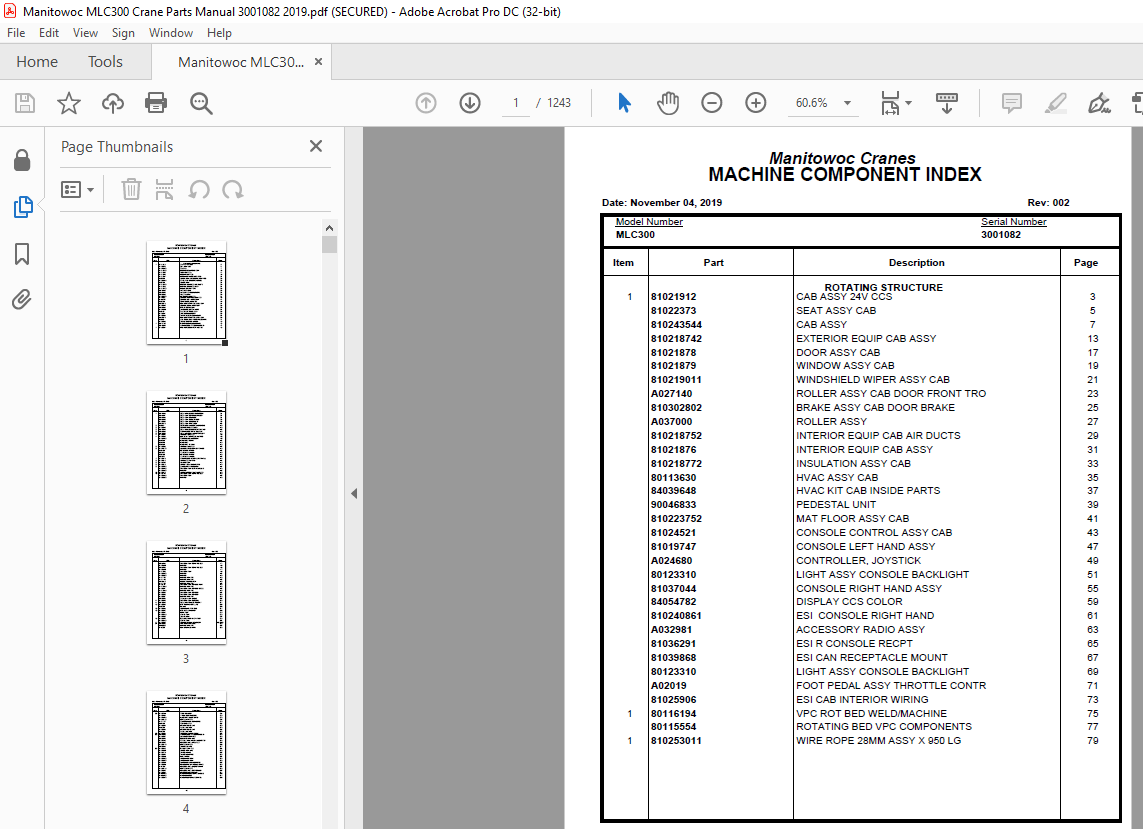Enable scrolling page display mode
The image size is (1143, 829).
(946, 103)
